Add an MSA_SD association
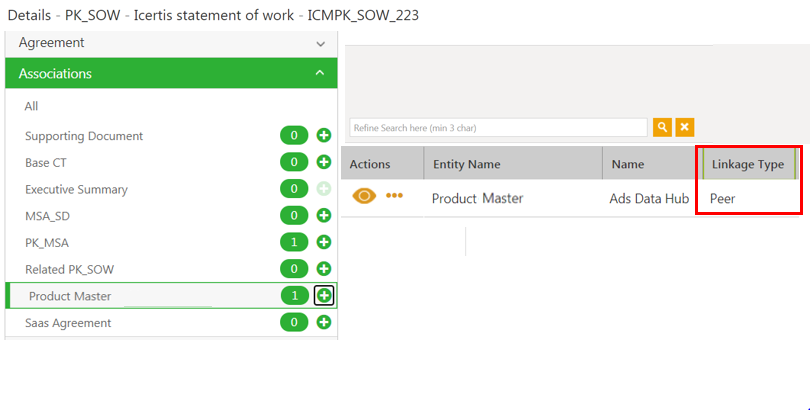This screenshot has width=810, height=410. point(324,215)
